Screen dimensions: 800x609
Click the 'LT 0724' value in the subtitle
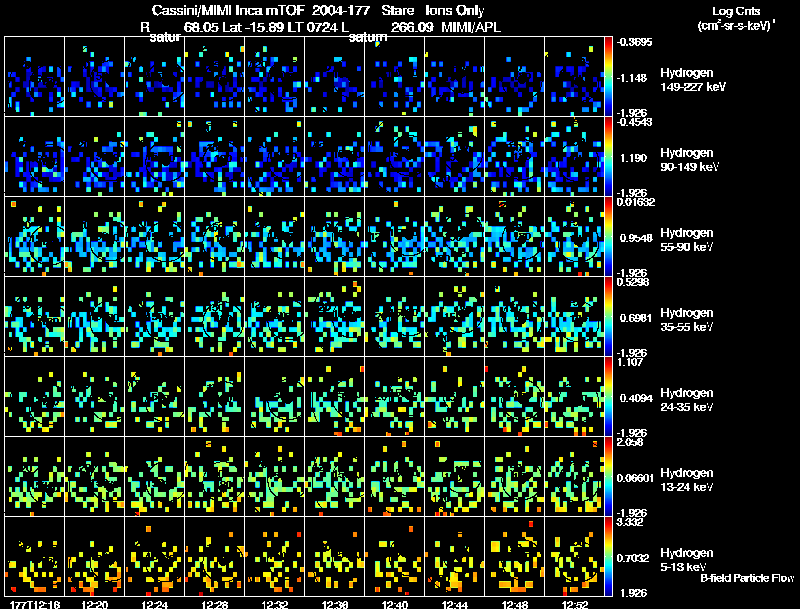coord(312,27)
